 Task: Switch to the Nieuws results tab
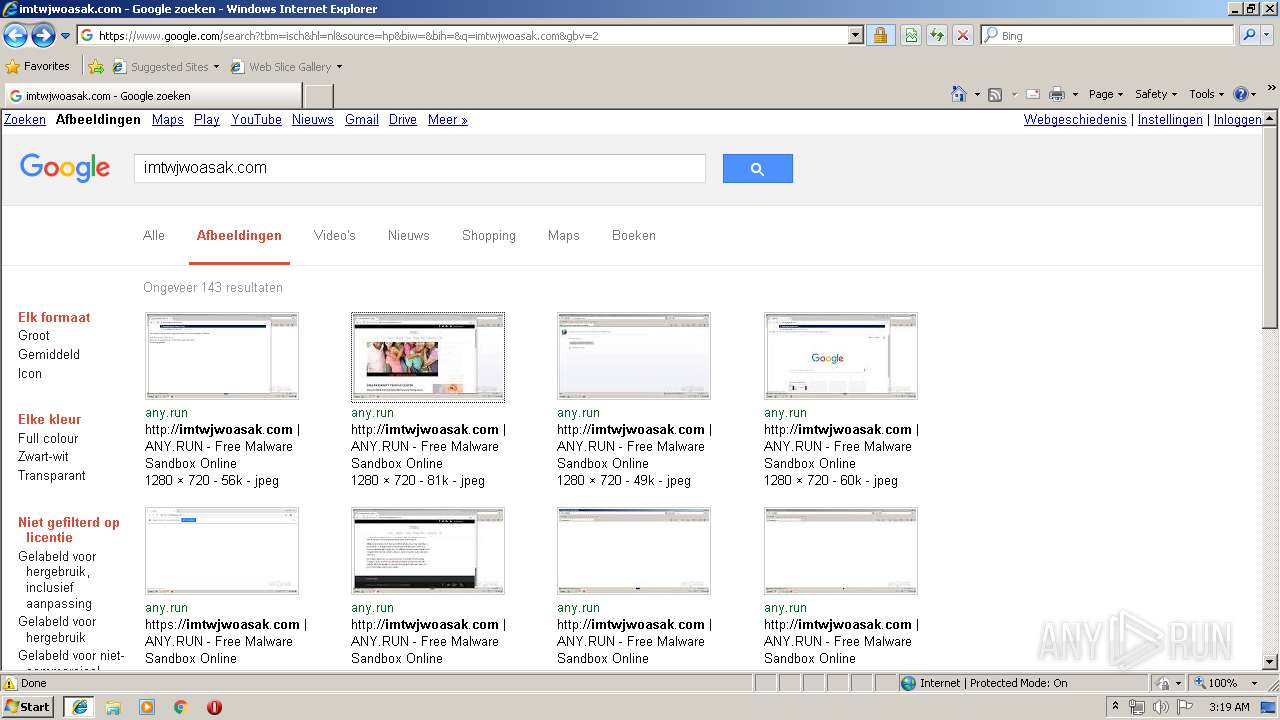tap(409, 236)
